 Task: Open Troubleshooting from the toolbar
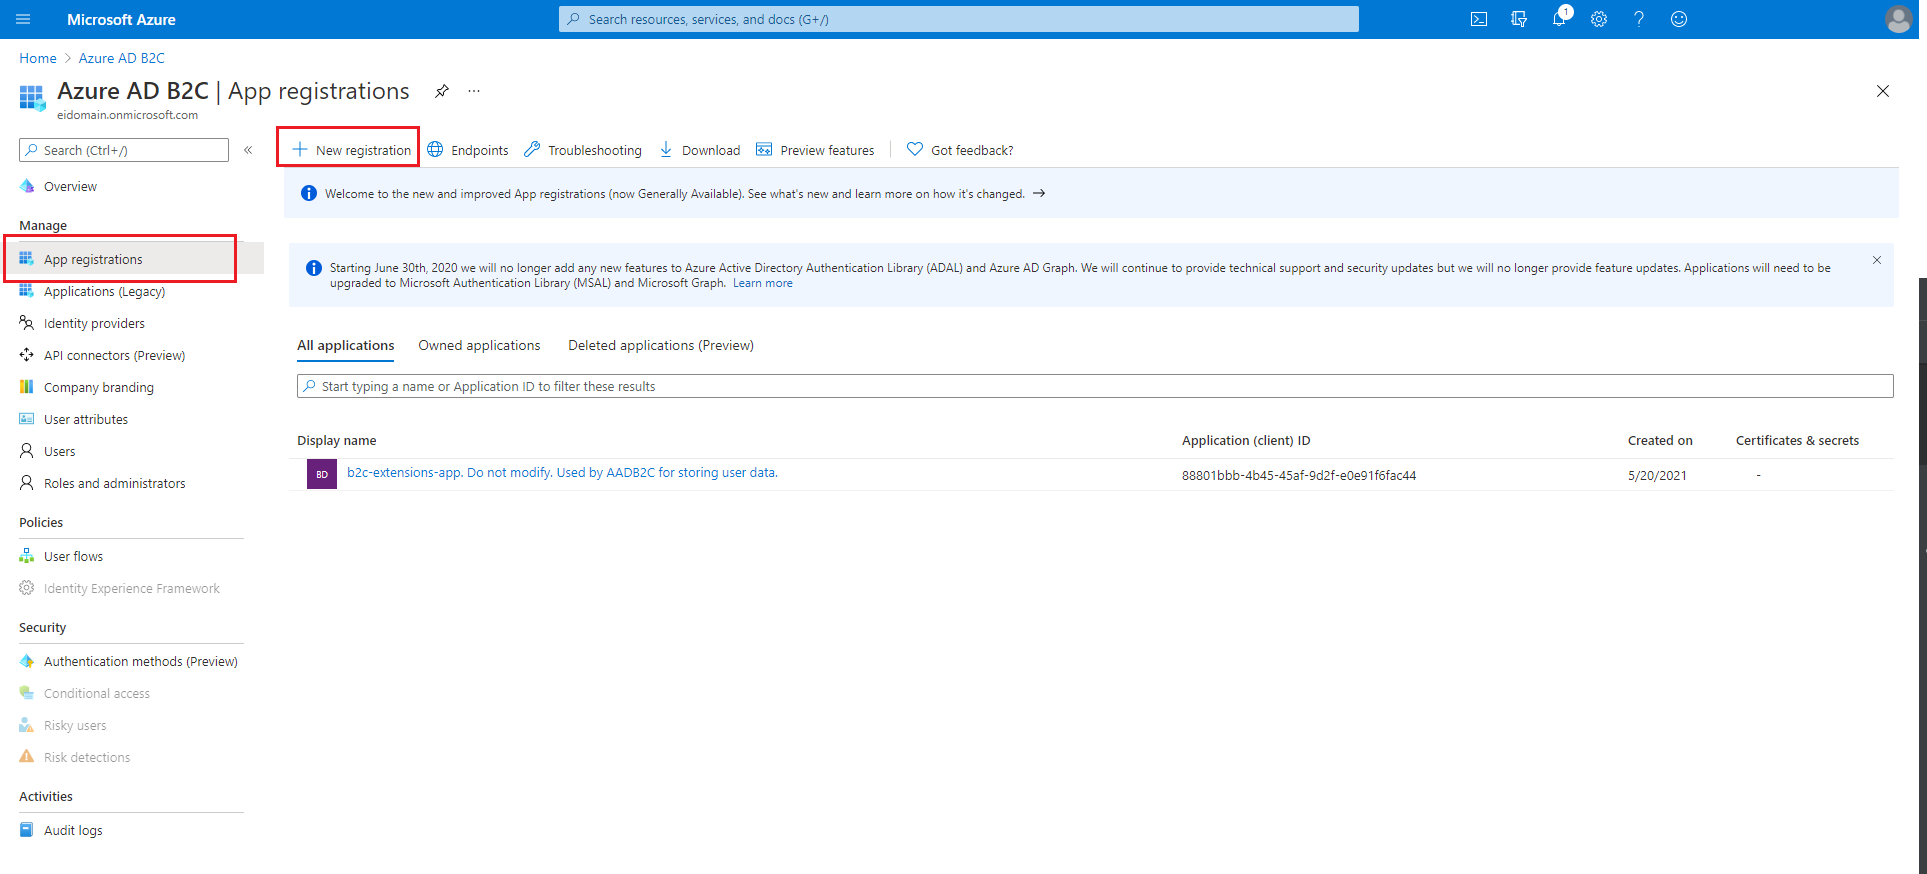click(x=583, y=150)
